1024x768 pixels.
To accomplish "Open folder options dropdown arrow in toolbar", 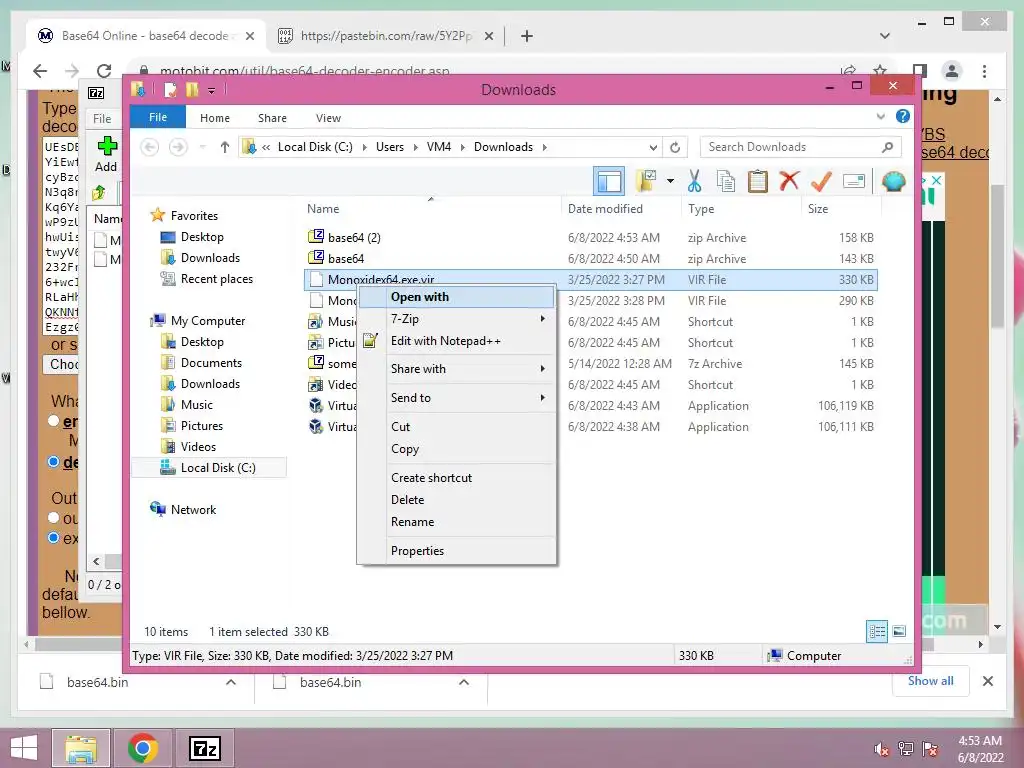I will click(670, 181).
